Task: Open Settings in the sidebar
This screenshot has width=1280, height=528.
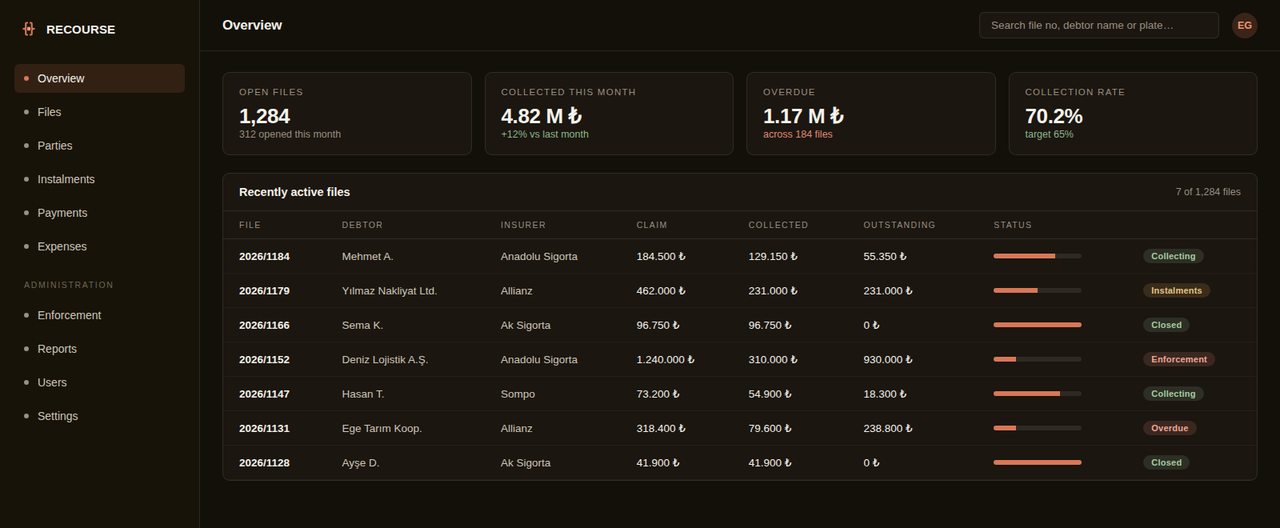Action: coord(99,416)
